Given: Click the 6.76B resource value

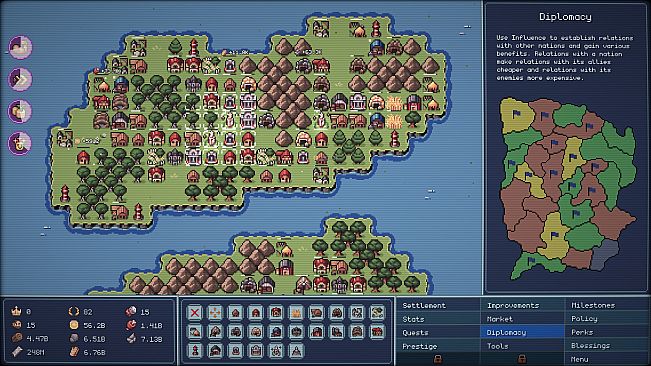Looking at the screenshot, I should click(94, 352).
